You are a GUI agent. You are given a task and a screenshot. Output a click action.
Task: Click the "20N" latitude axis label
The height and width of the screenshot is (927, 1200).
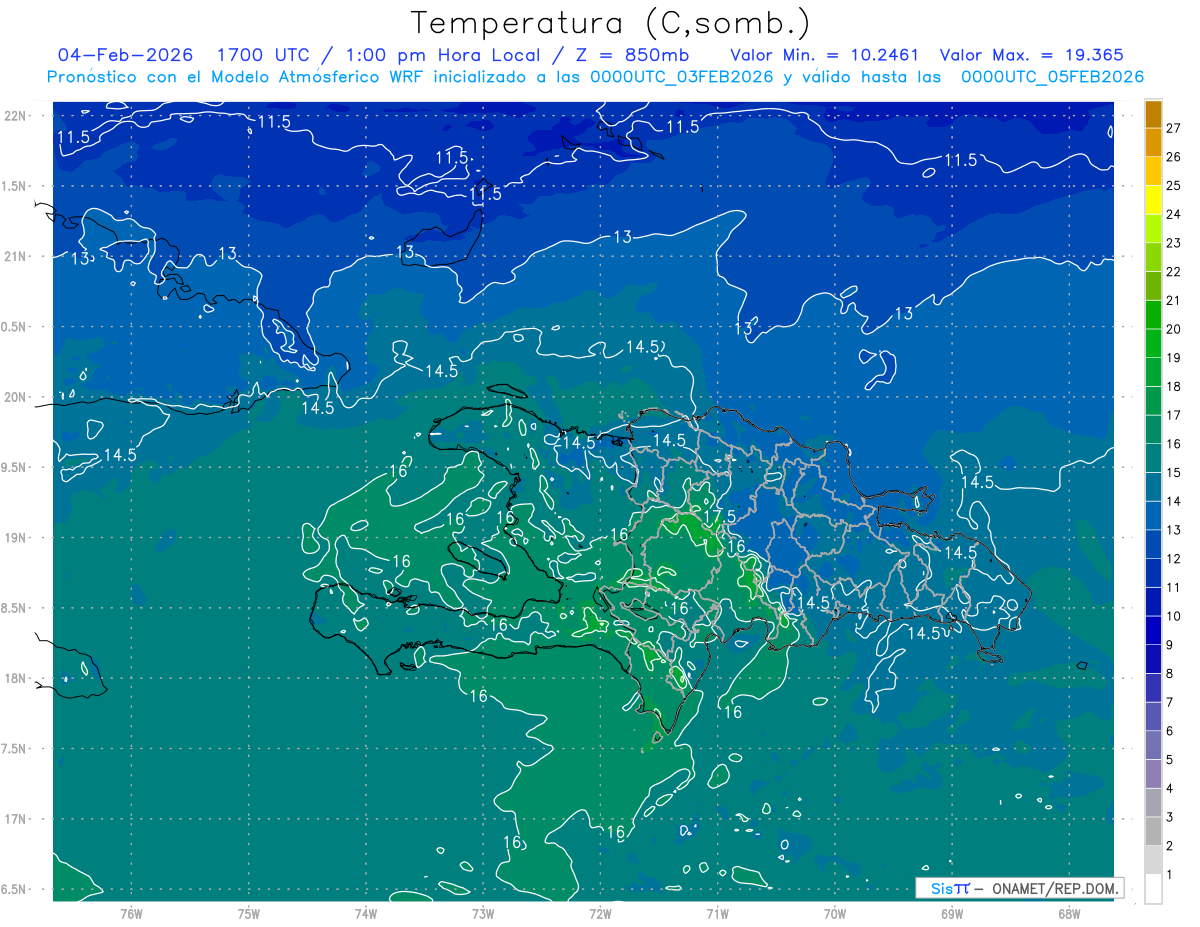17,397
